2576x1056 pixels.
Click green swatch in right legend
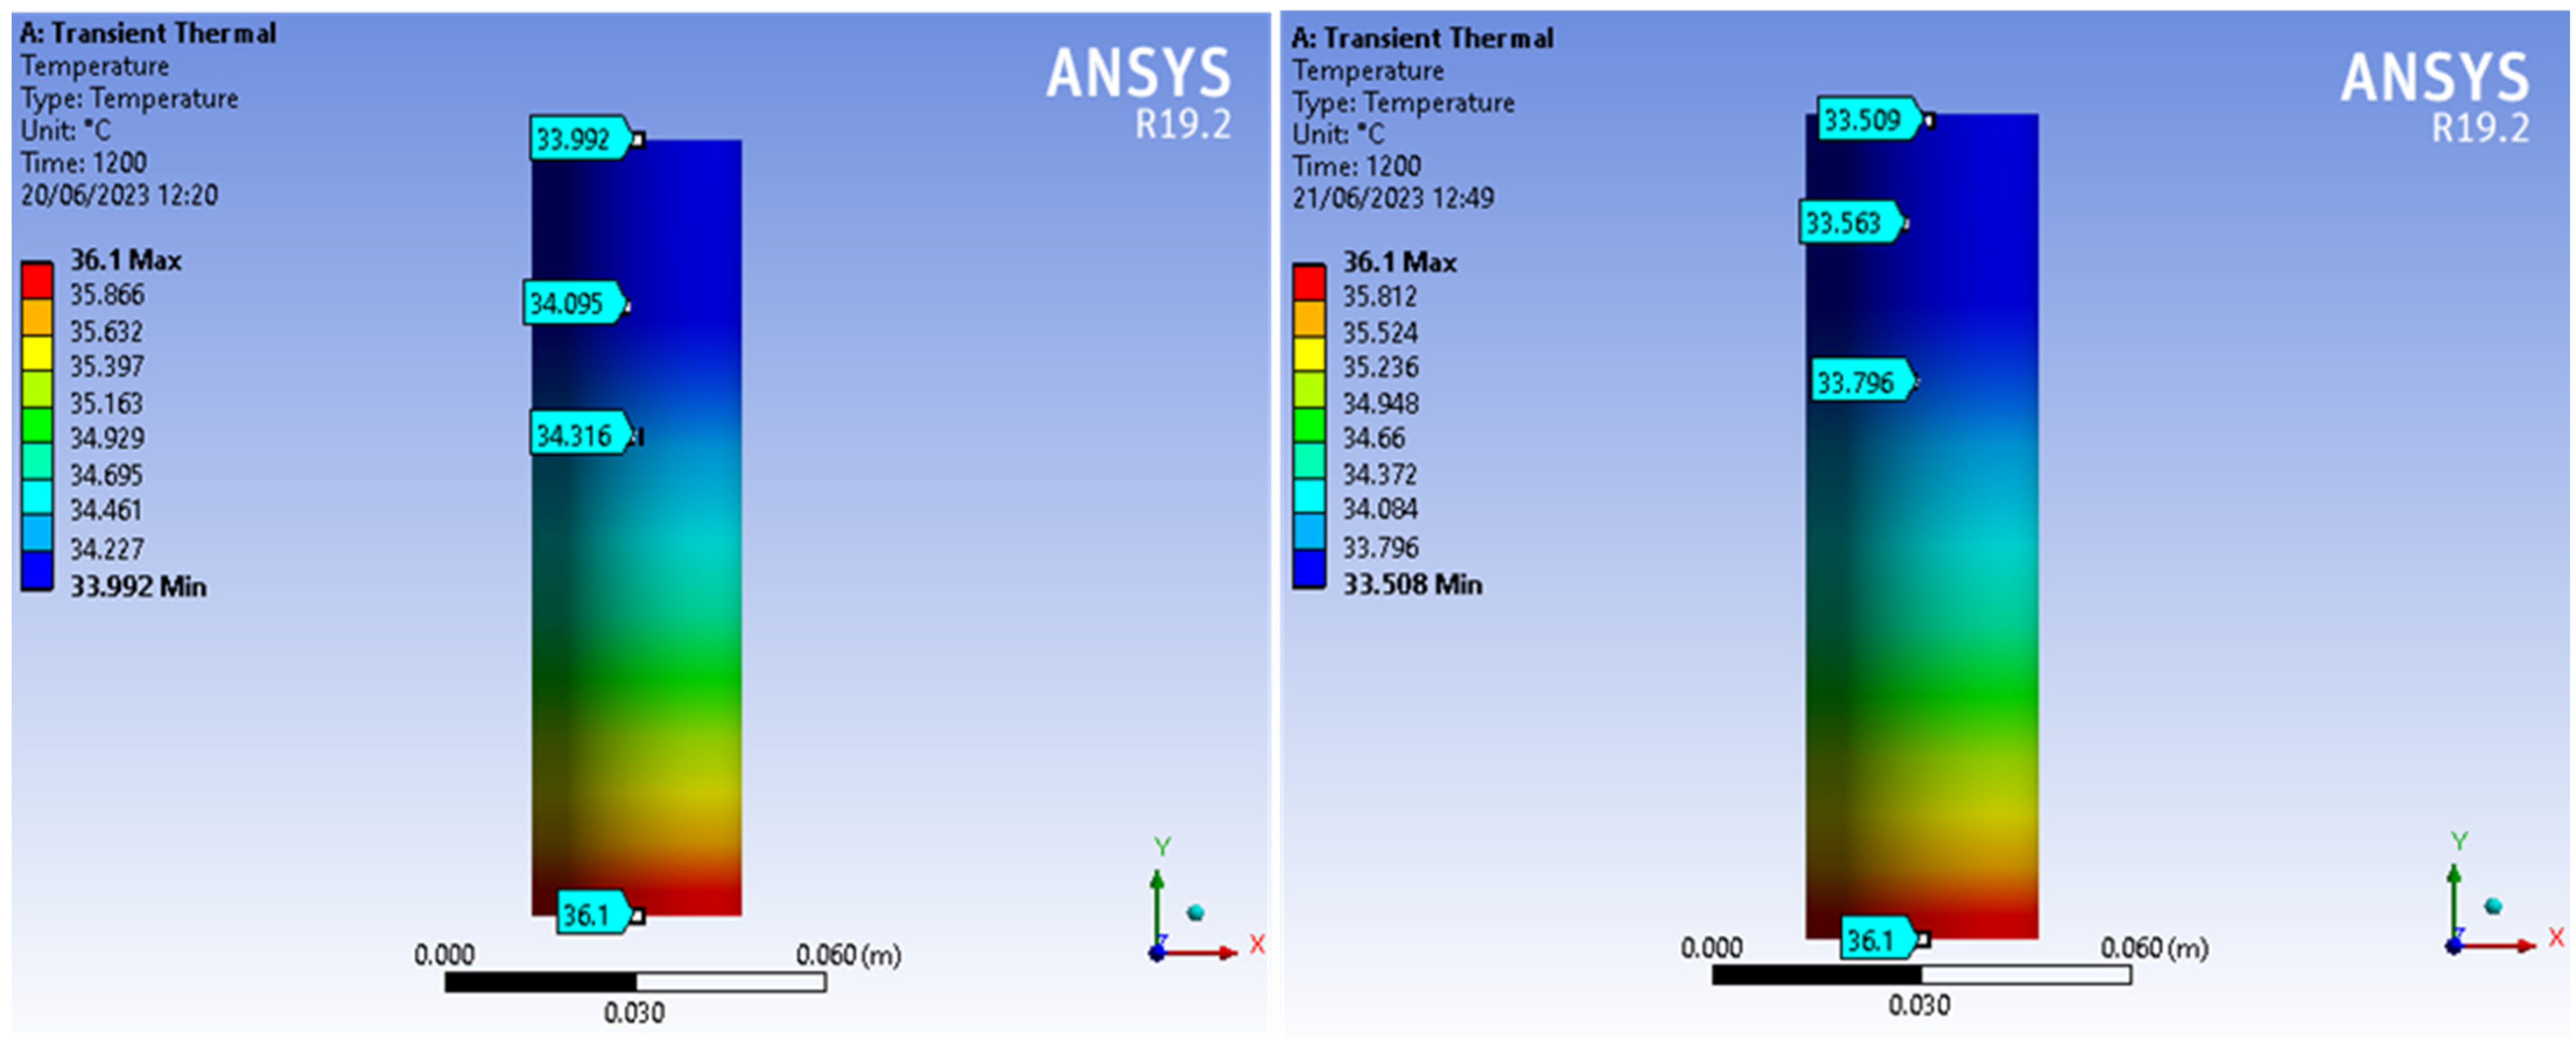1309,424
